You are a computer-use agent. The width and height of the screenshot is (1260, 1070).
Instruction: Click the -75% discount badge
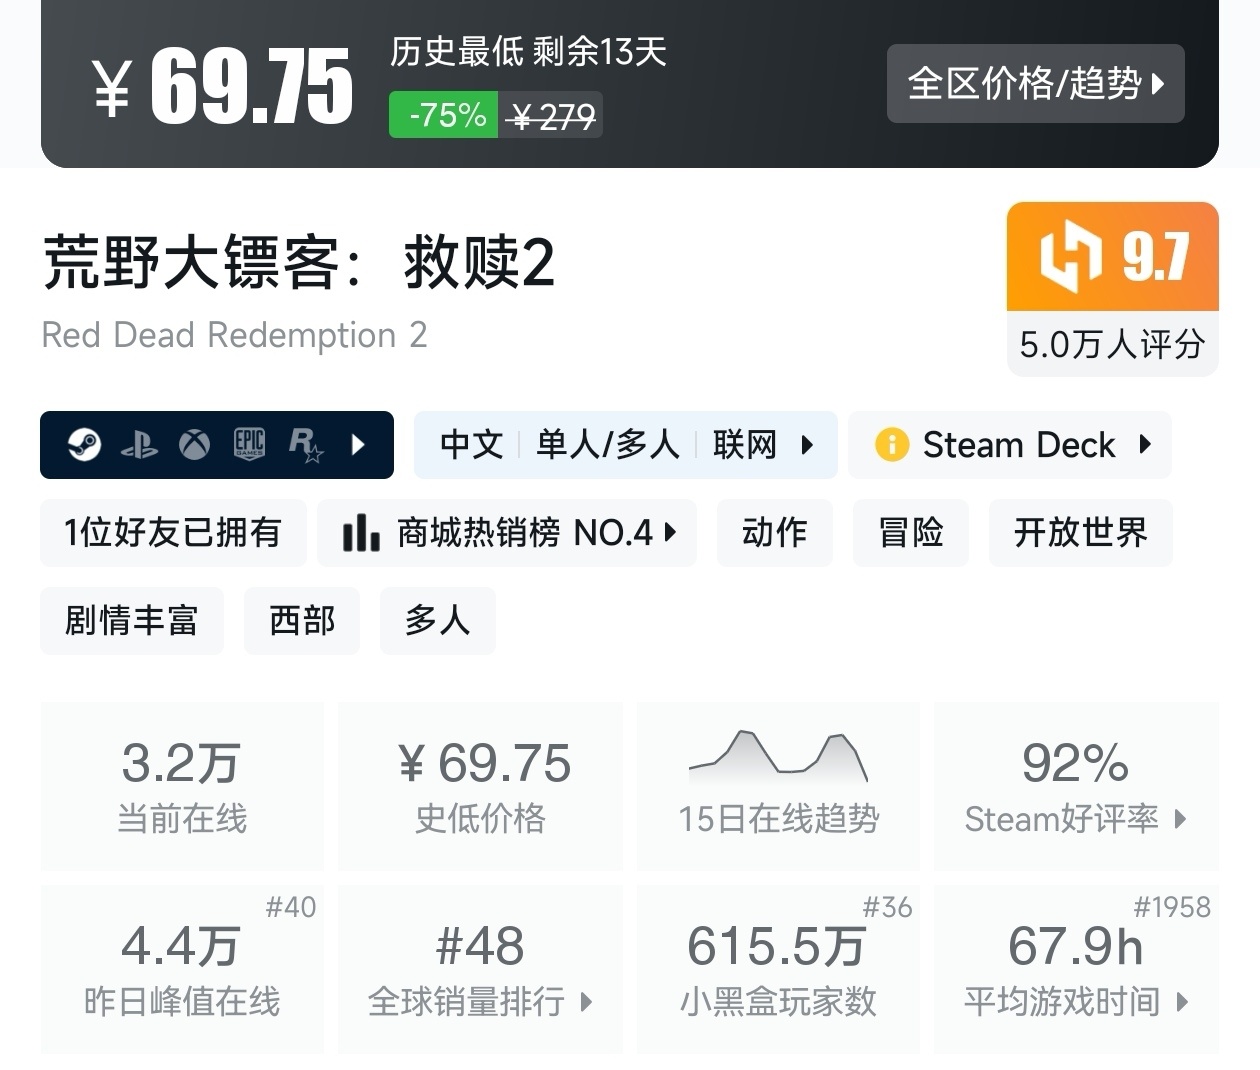point(444,115)
